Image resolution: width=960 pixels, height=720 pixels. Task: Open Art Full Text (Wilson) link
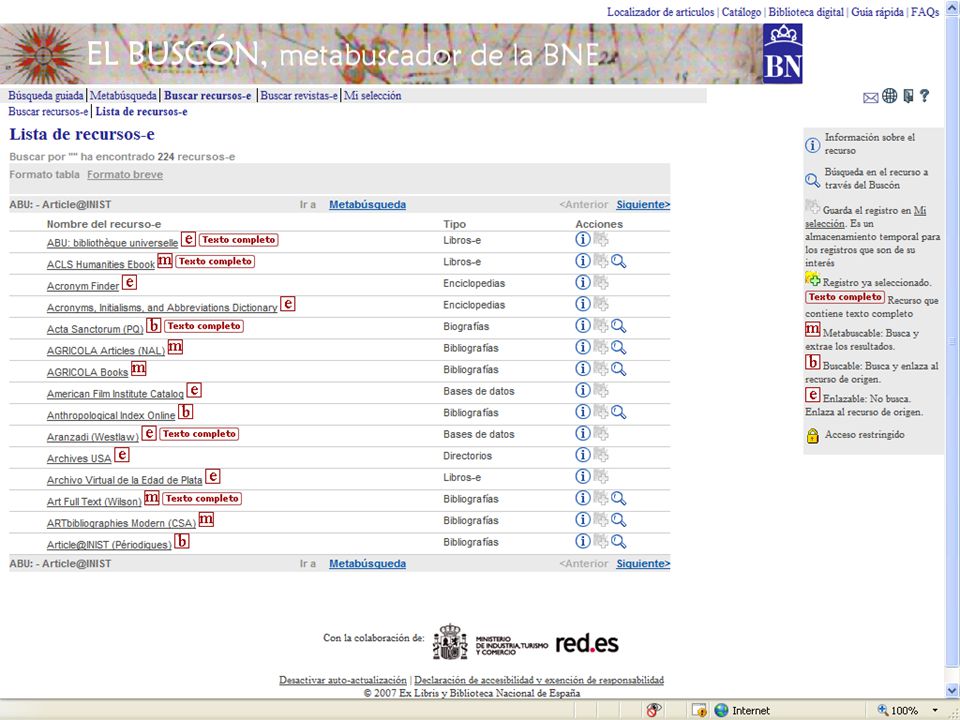[x=94, y=501]
